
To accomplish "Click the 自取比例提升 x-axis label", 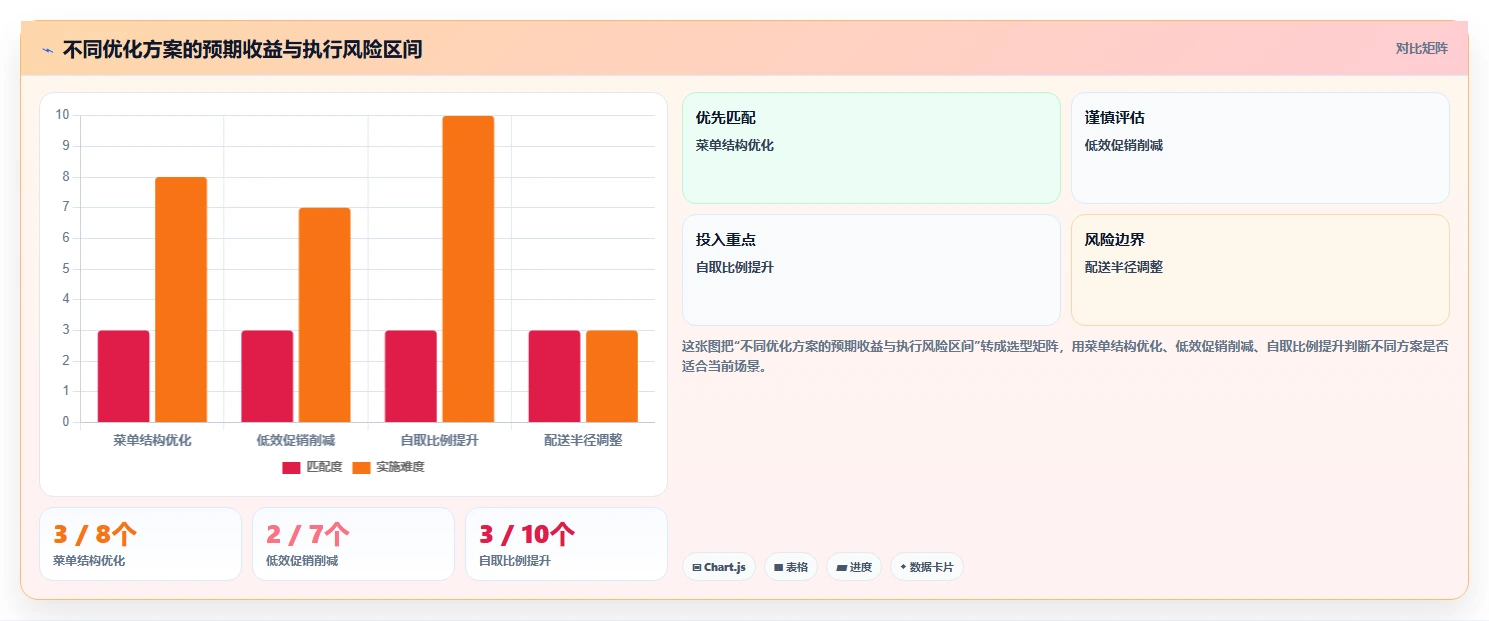I will (x=439, y=440).
